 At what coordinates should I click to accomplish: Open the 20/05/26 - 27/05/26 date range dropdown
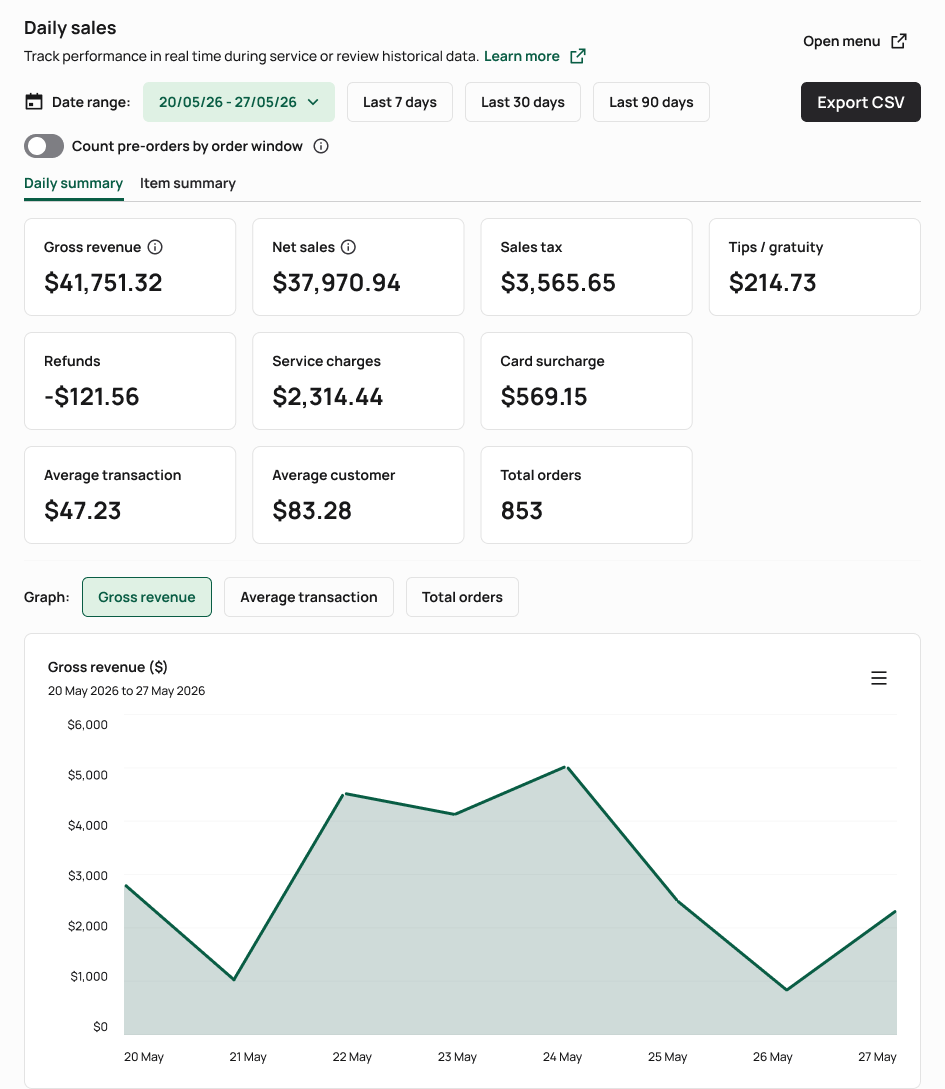239,102
